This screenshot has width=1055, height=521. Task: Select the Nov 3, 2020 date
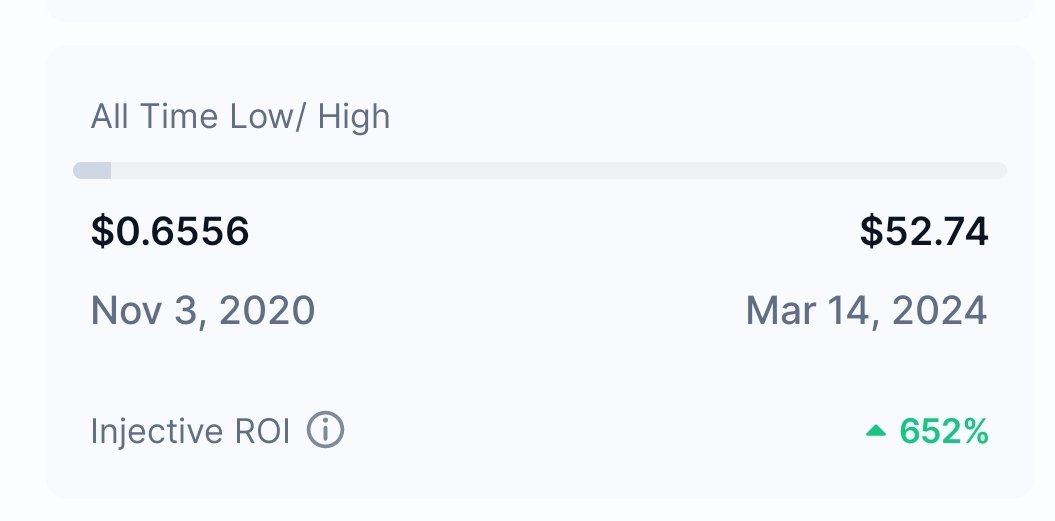(x=203, y=311)
